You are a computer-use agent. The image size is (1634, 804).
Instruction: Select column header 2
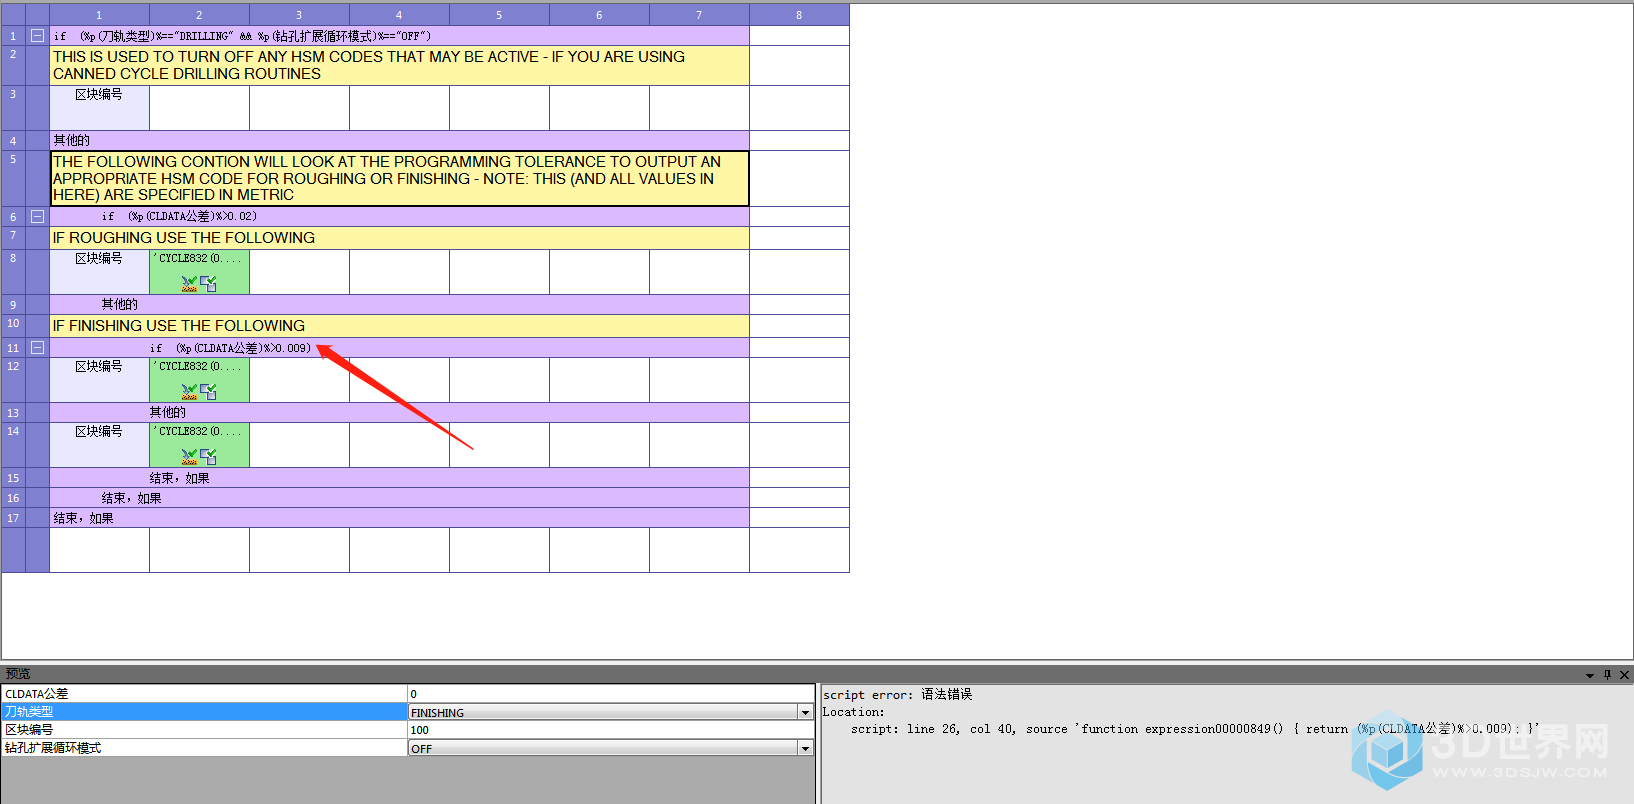click(x=199, y=15)
